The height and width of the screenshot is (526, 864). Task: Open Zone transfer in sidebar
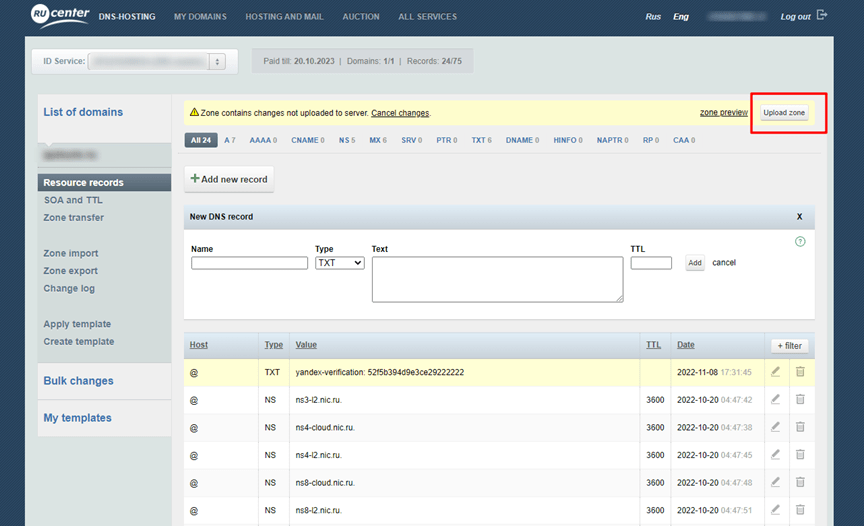coord(73,218)
